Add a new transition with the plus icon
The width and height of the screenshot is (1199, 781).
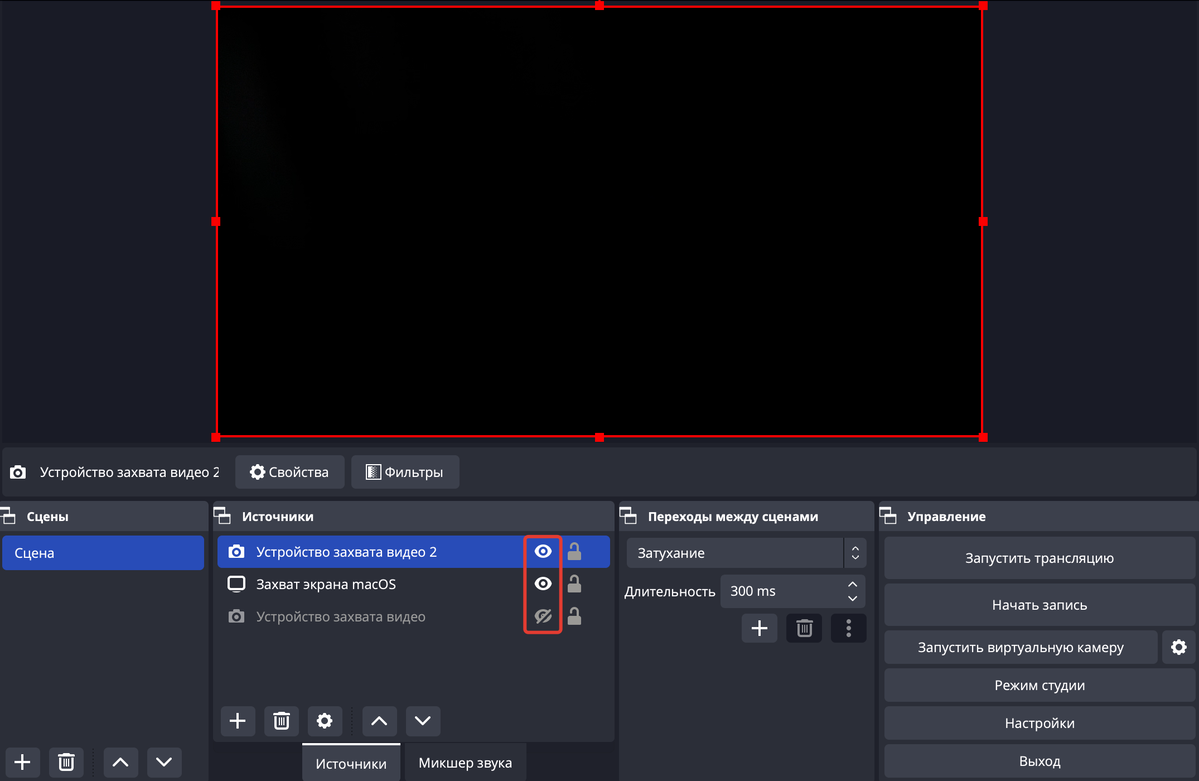(759, 628)
